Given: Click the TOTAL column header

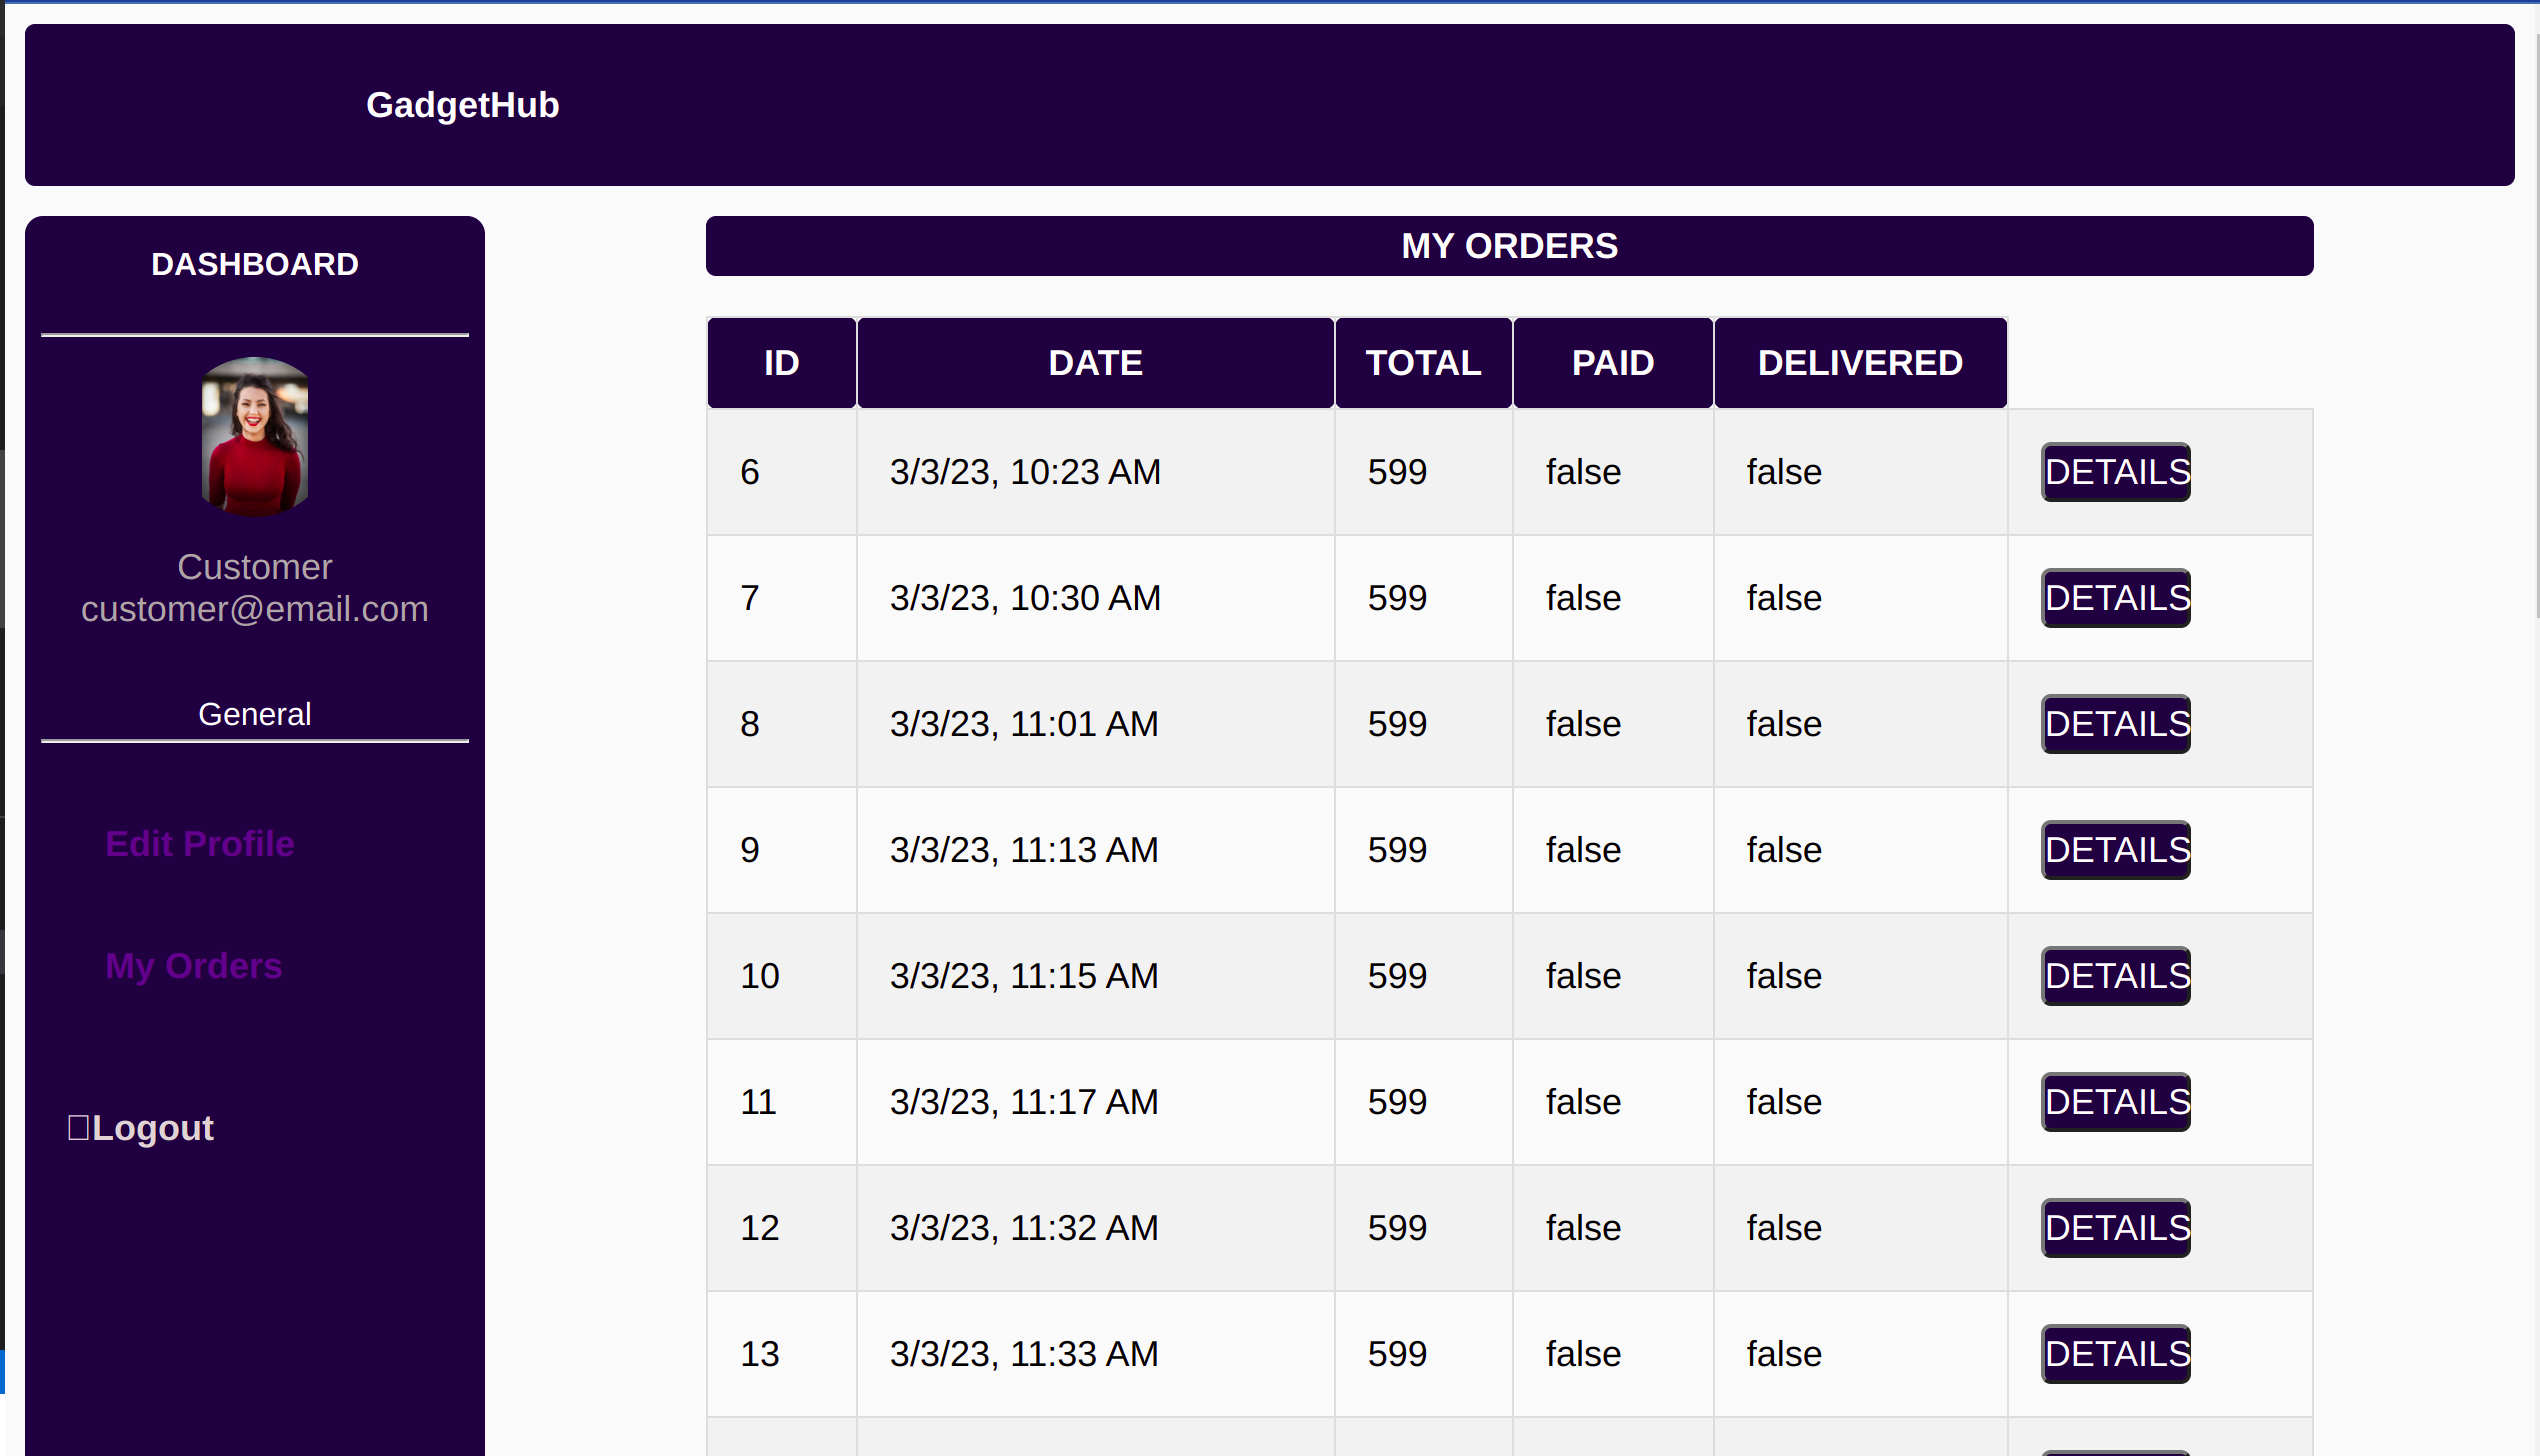Looking at the screenshot, I should tap(1423, 363).
